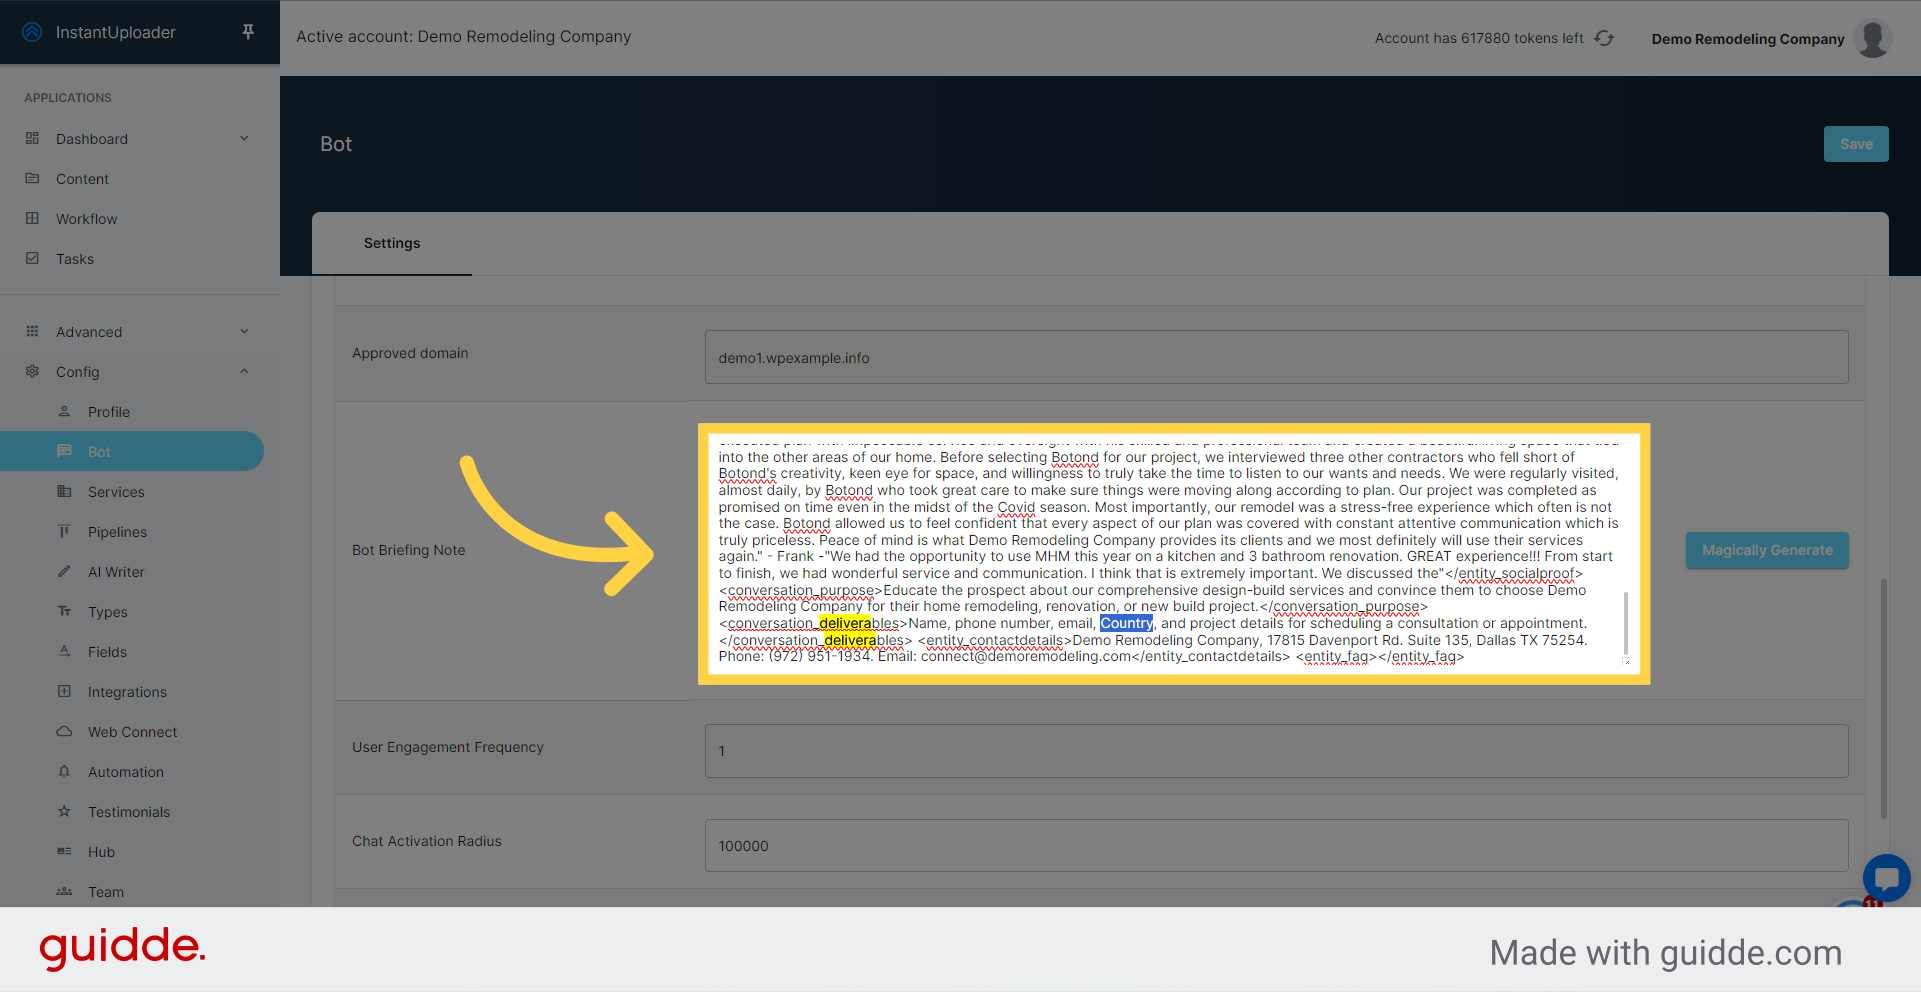1921x992 pixels.
Task: Open Pipelines using its sidebar icon
Action: coord(64,531)
